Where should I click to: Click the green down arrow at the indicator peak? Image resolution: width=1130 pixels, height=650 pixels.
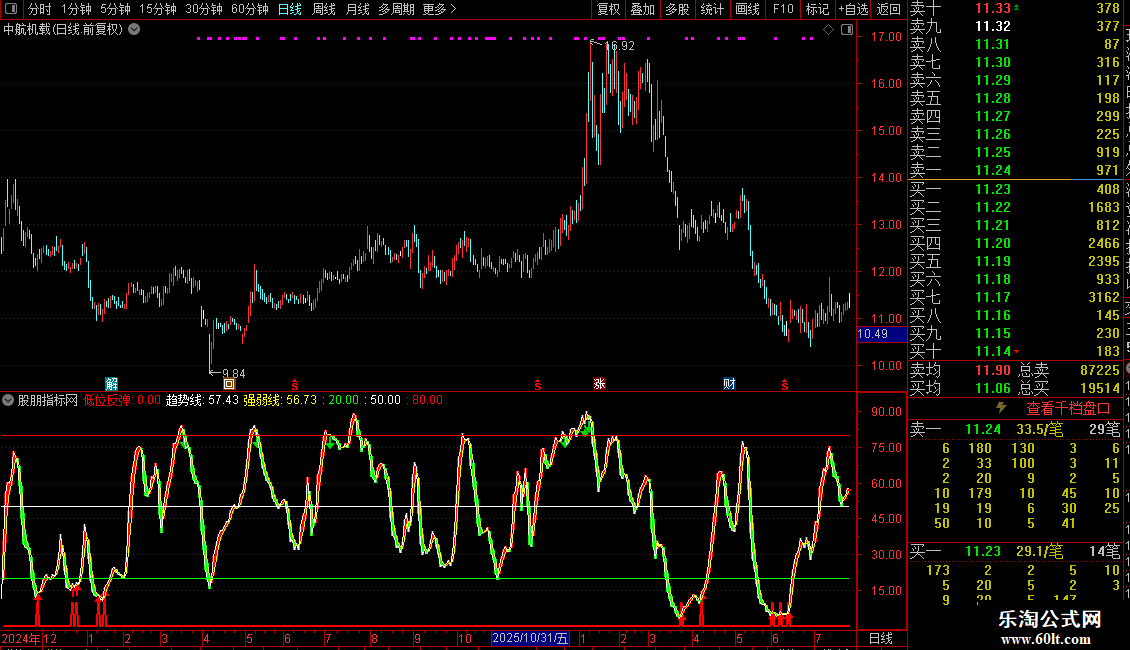[587, 429]
